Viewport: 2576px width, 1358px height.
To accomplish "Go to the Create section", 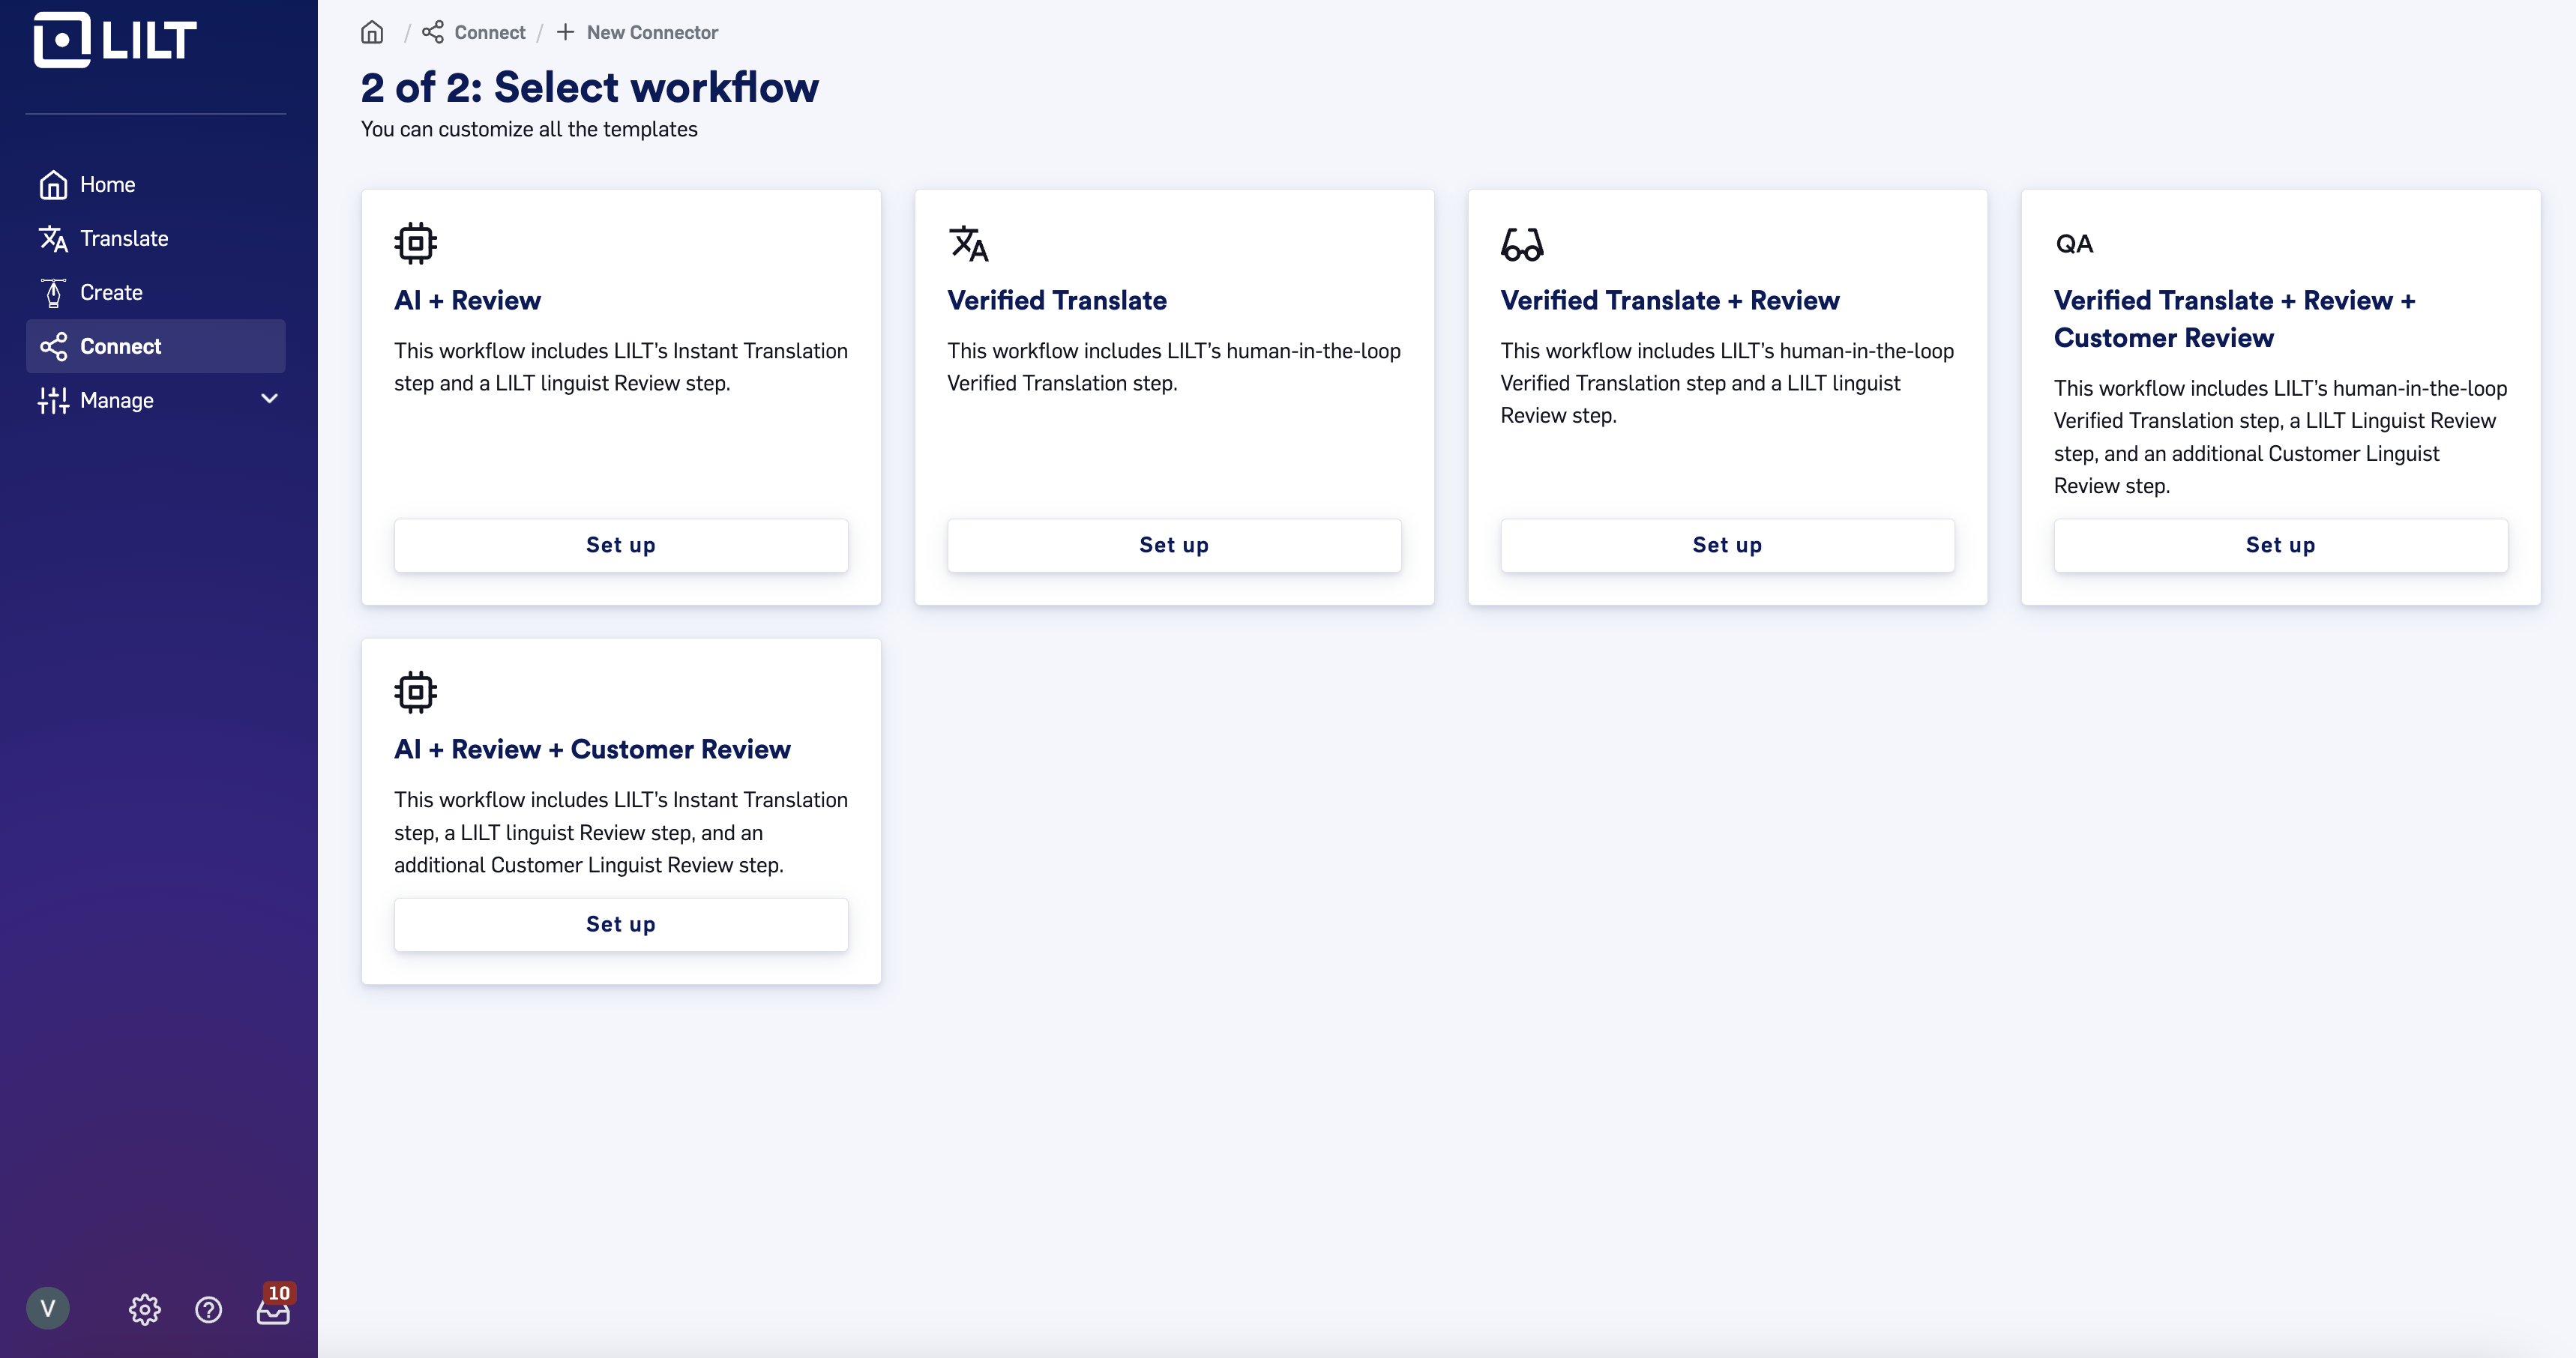I will tap(156, 293).
